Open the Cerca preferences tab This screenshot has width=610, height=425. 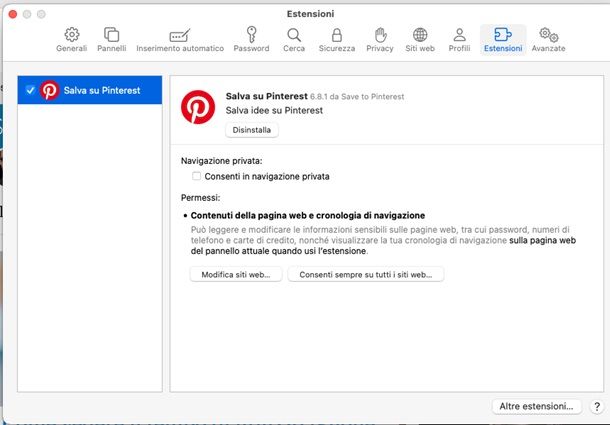point(294,40)
